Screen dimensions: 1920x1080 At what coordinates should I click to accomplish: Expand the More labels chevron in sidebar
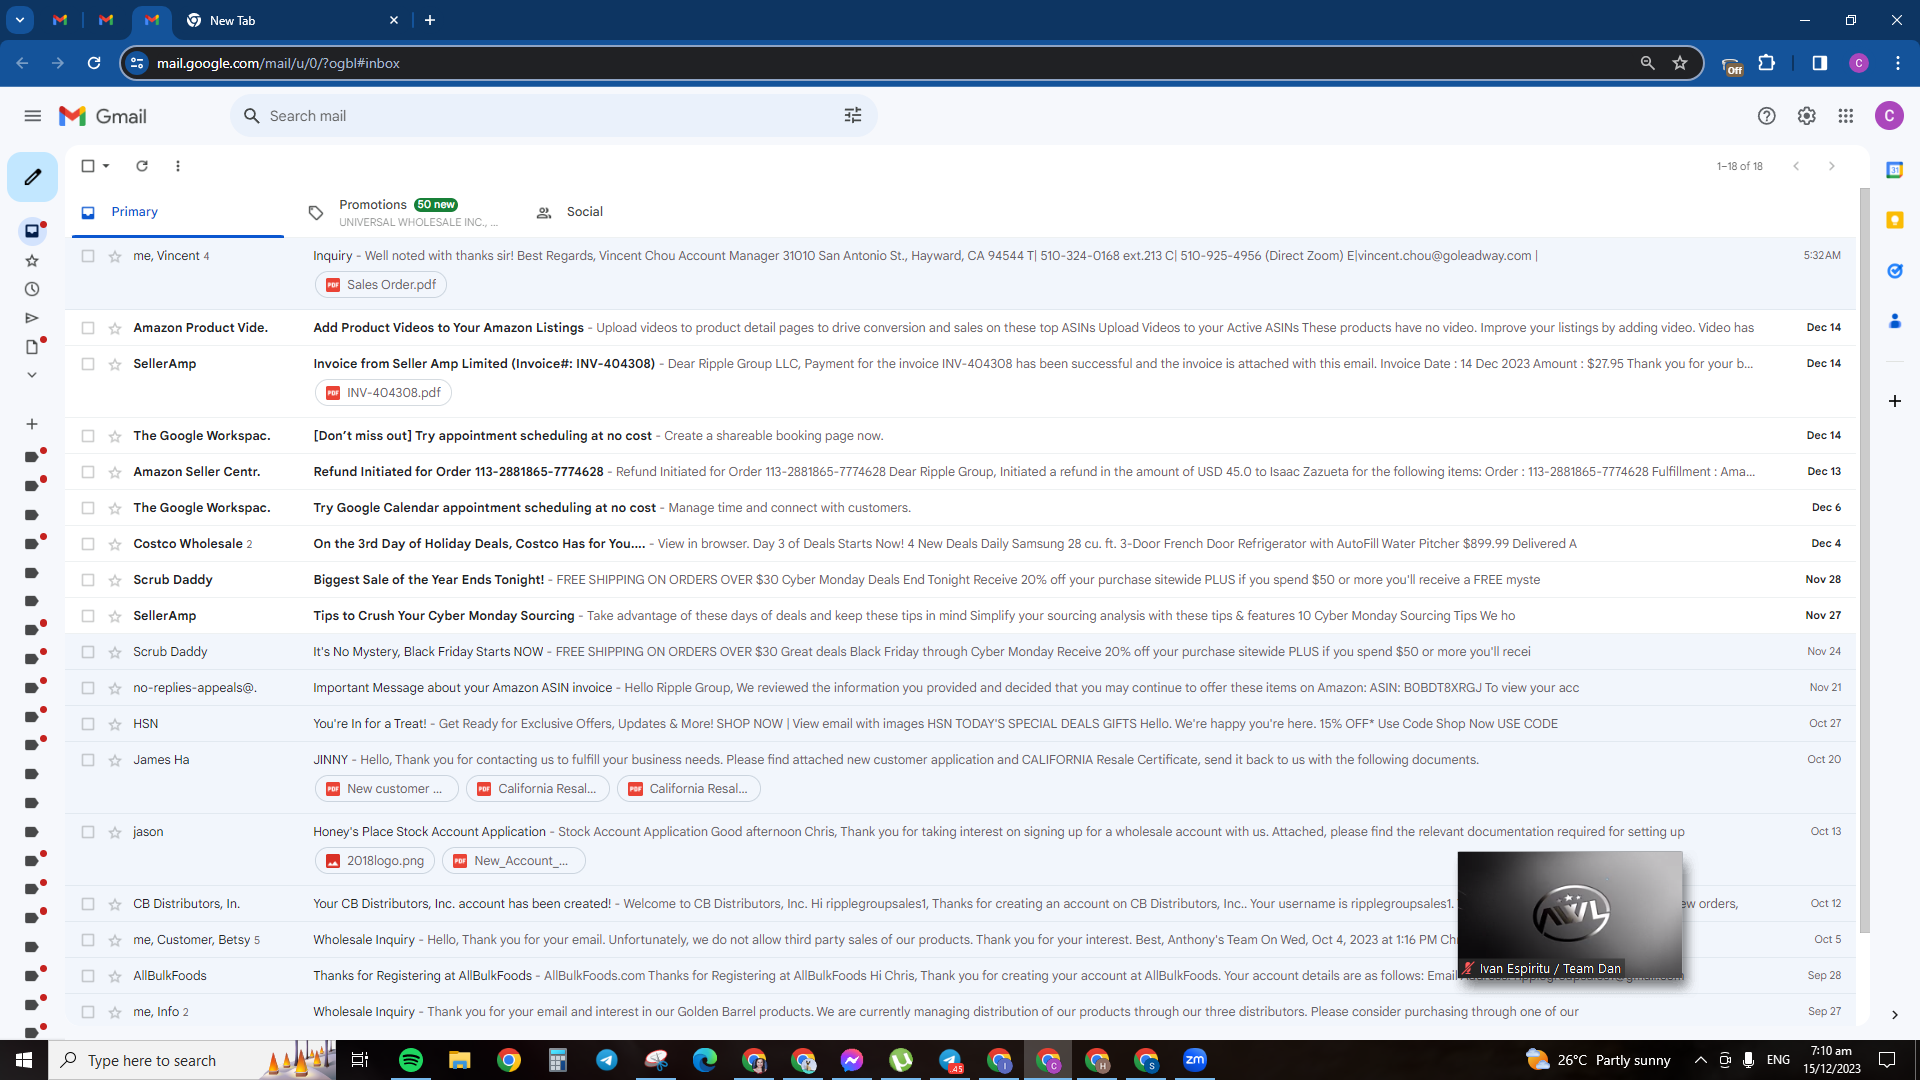point(32,375)
